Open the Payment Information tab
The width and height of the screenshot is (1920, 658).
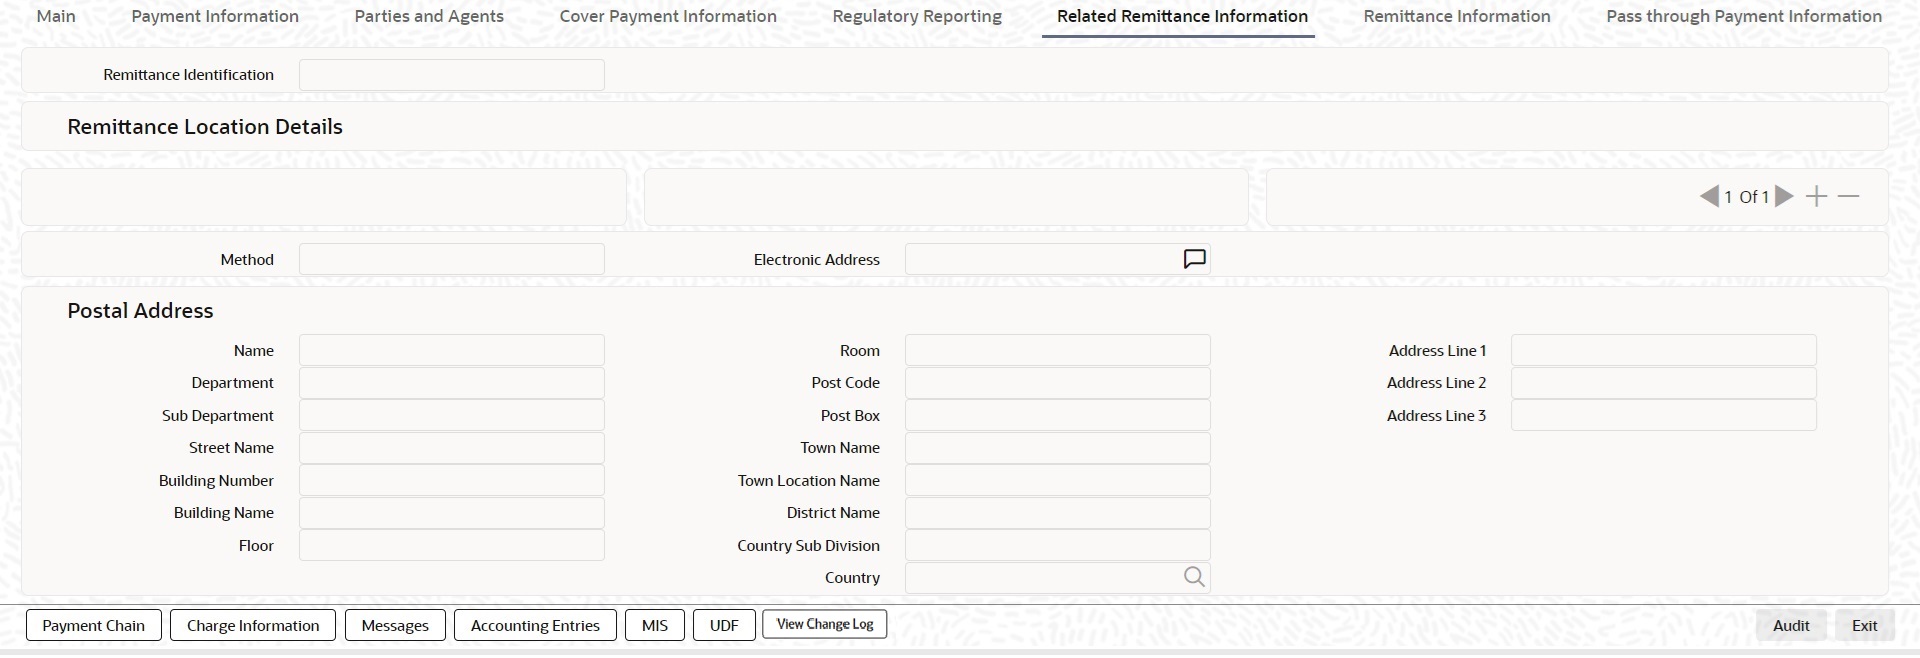click(x=215, y=16)
